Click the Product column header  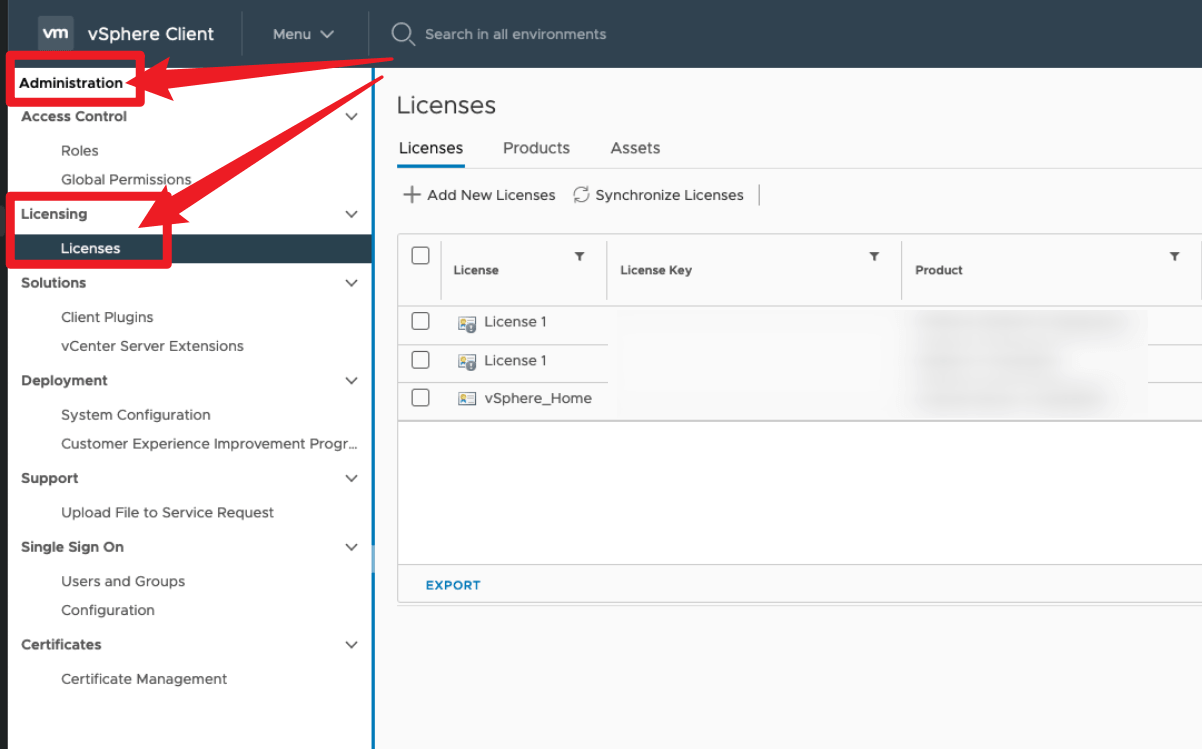pos(939,270)
